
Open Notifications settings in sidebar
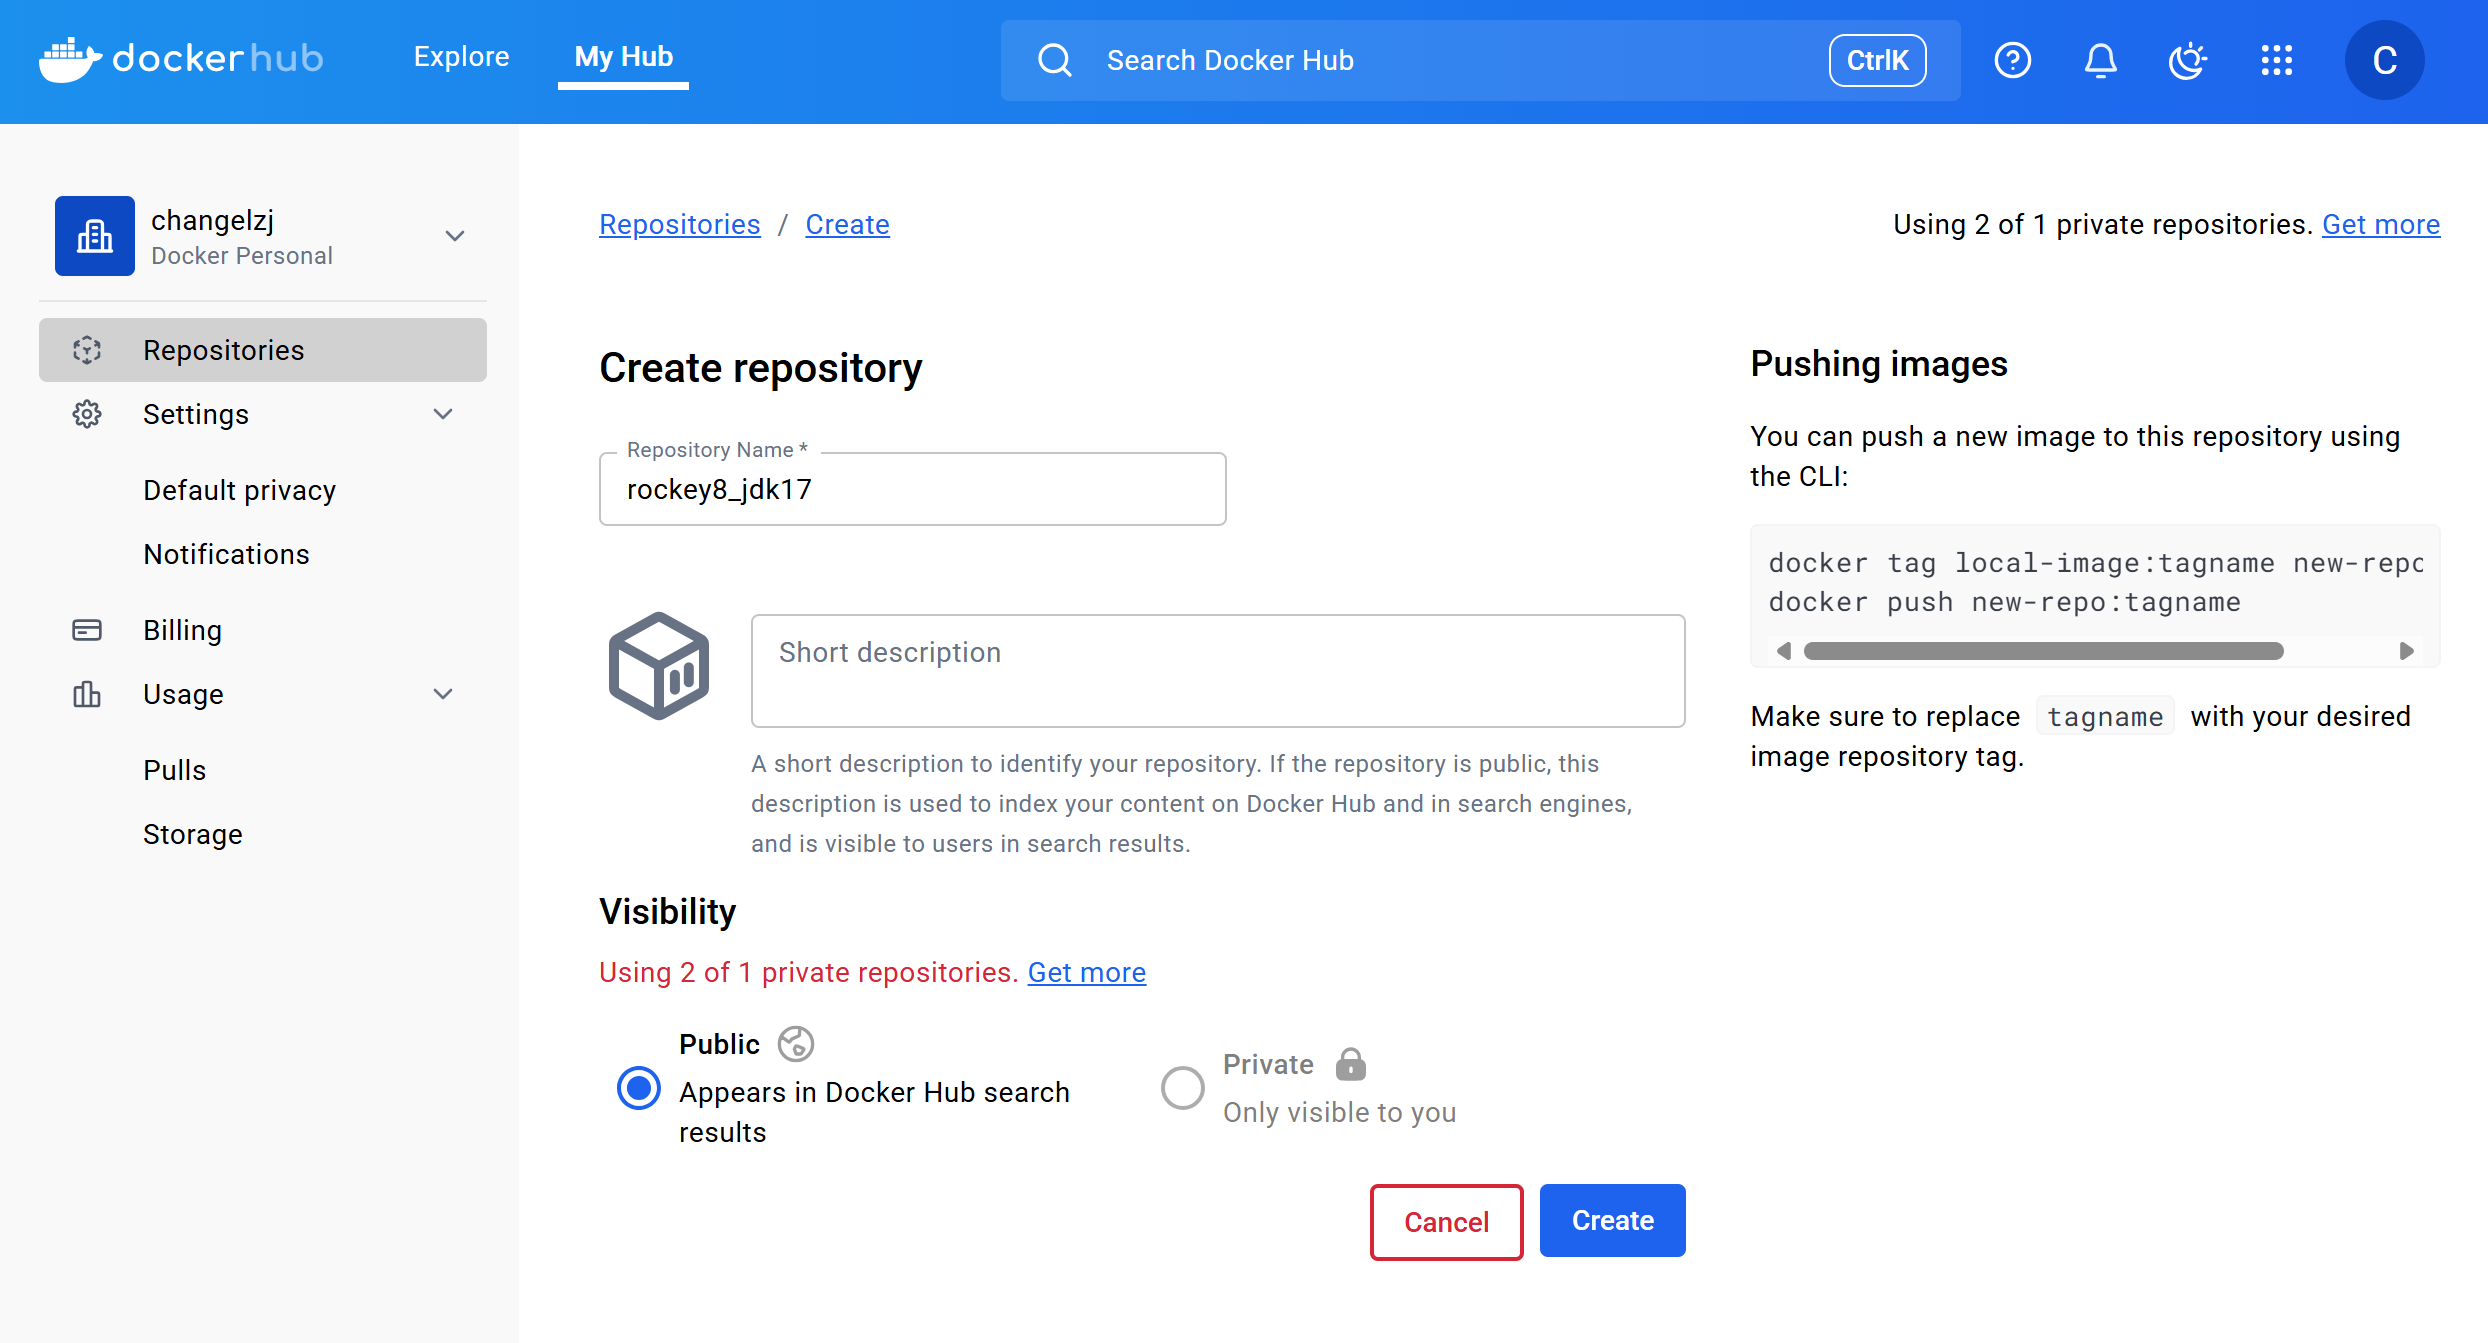227,554
